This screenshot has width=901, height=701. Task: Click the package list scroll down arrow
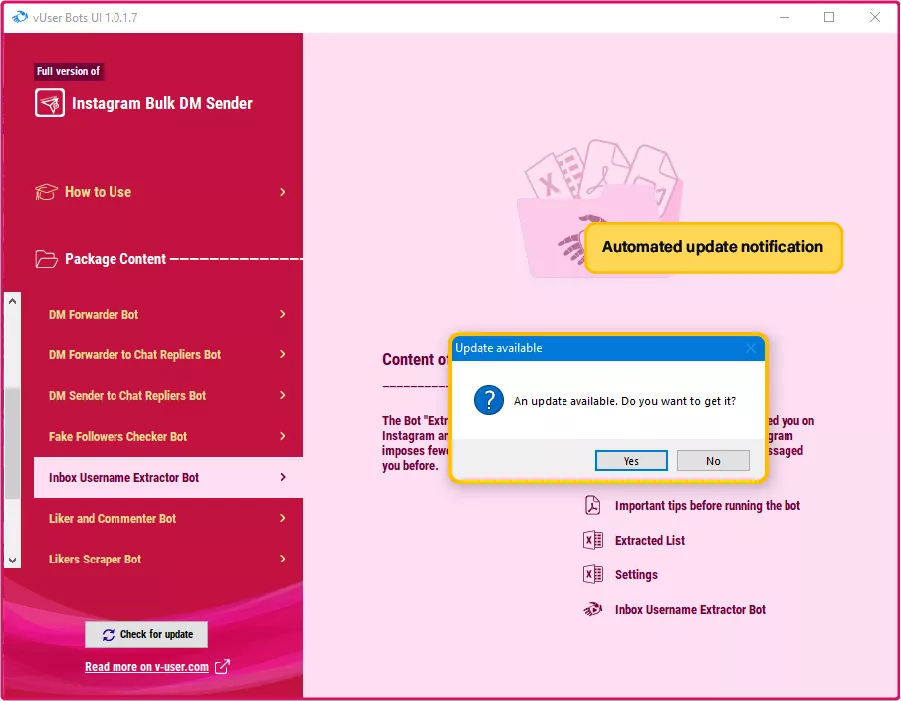pos(13,560)
